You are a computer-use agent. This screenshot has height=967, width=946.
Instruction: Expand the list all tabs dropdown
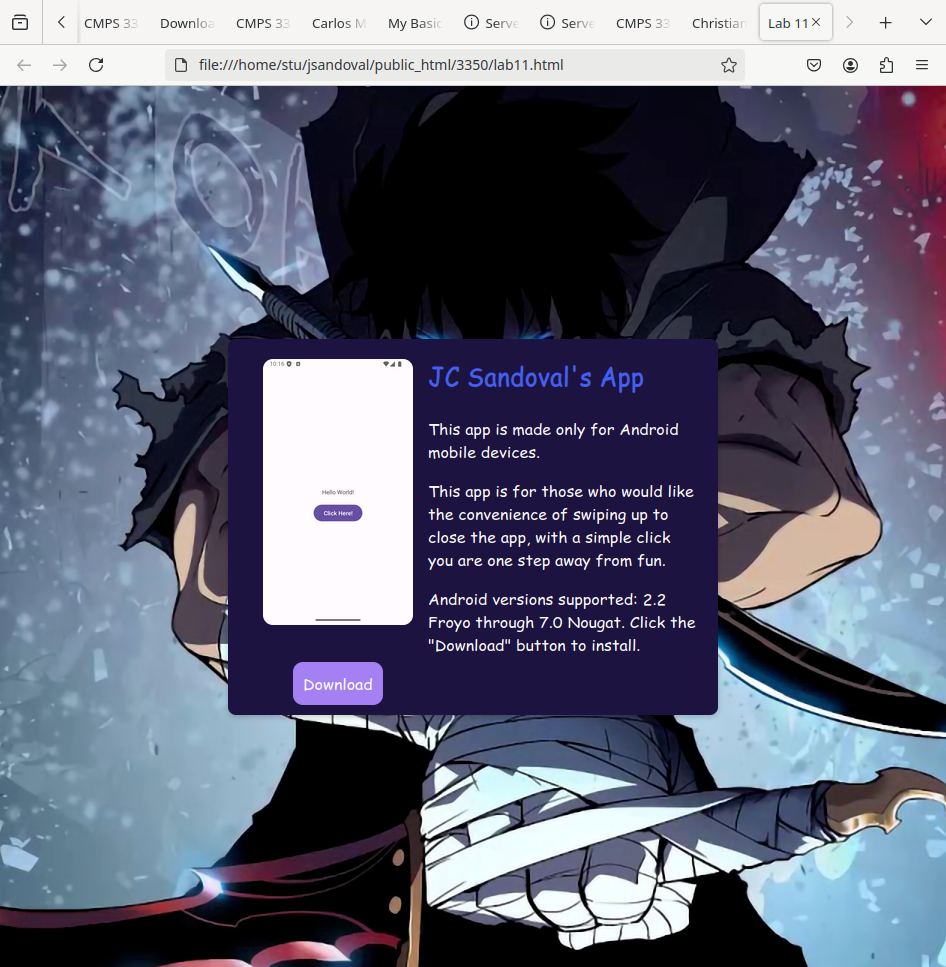click(x=924, y=22)
